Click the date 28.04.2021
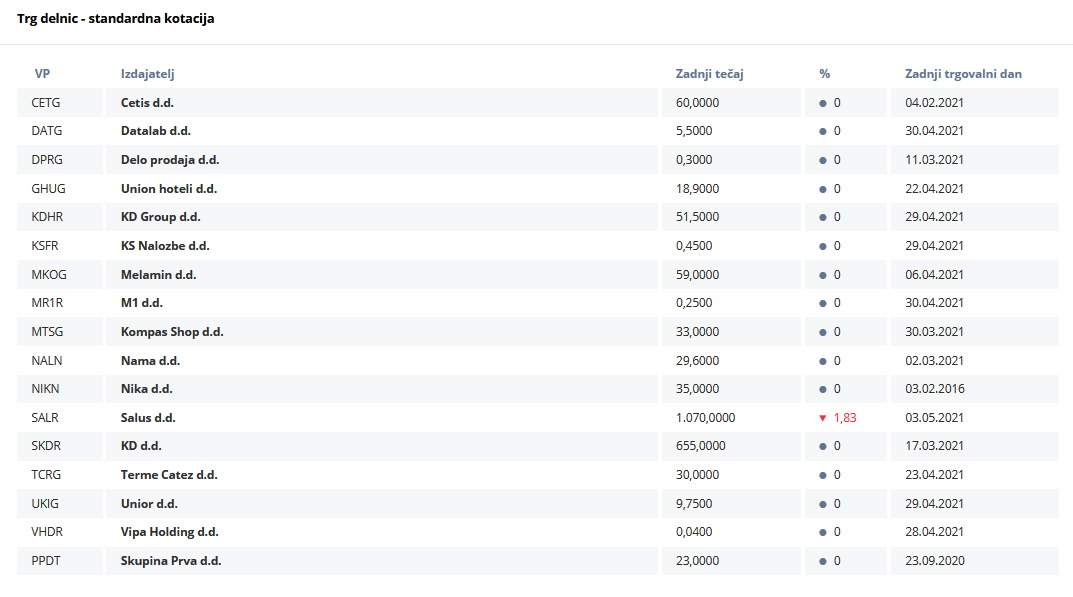The width and height of the screenshot is (1073, 597). [934, 532]
